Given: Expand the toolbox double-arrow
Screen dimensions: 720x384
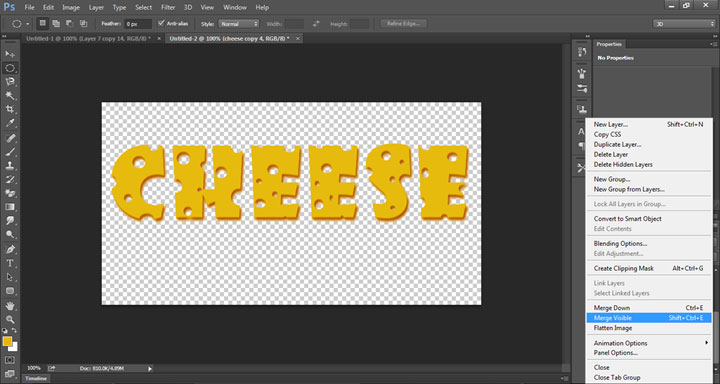Looking at the screenshot, I should click(x=4, y=36).
